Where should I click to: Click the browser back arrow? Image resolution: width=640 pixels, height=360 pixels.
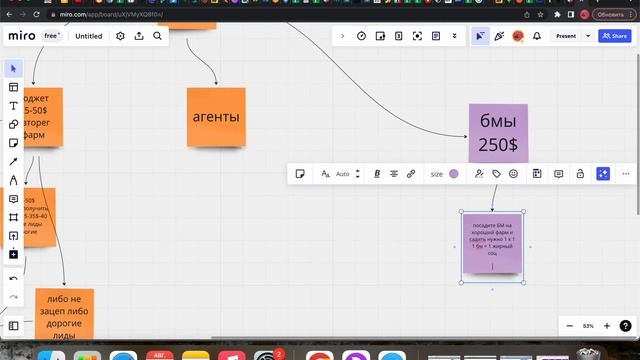point(9,14)
